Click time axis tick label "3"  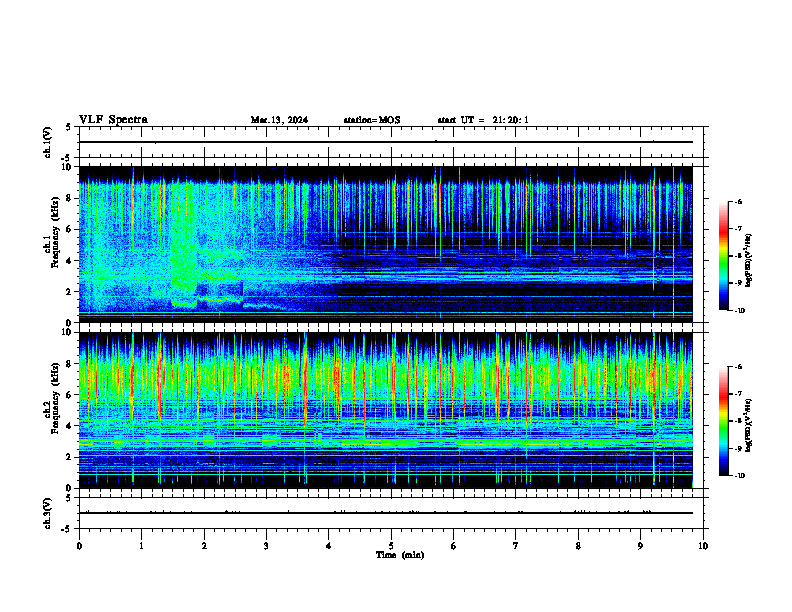[266, 546]
